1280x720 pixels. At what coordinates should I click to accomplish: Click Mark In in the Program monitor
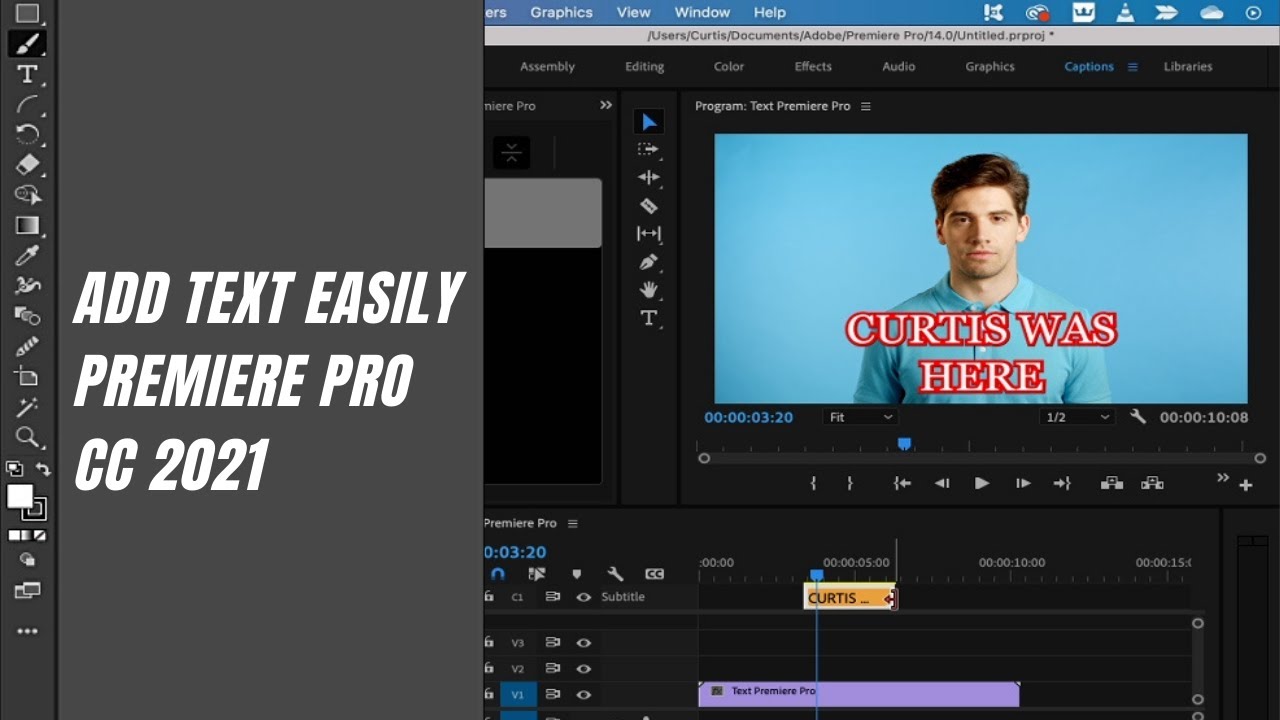pyautogui.click(x=813, y=483)
